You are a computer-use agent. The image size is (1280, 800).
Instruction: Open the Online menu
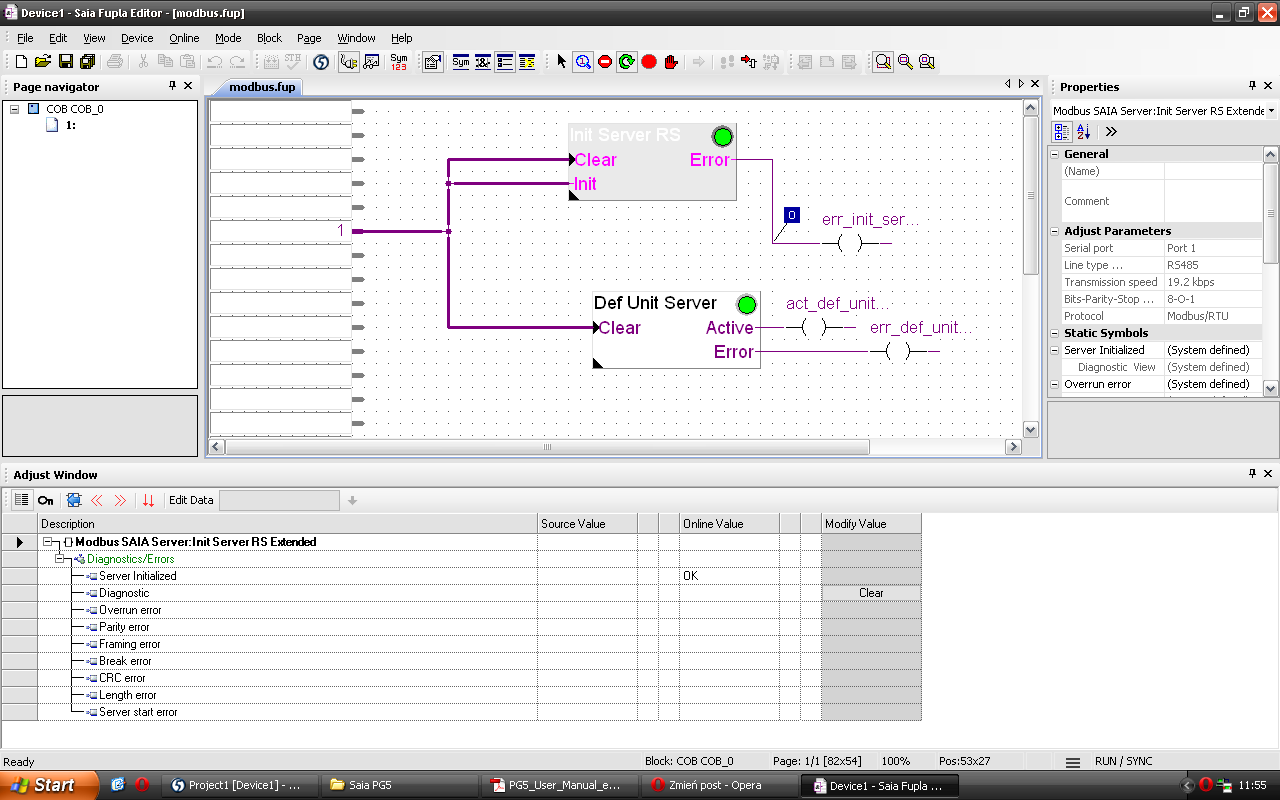click(x=184, y=38)
